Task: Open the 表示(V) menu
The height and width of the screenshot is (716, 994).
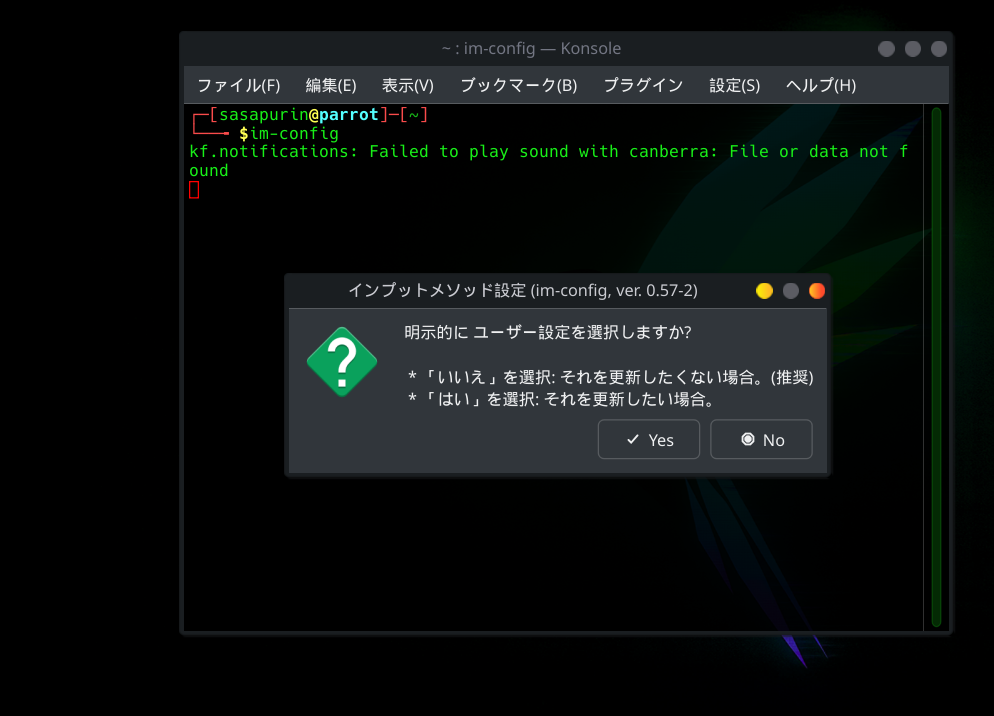Action: [406, 85]
